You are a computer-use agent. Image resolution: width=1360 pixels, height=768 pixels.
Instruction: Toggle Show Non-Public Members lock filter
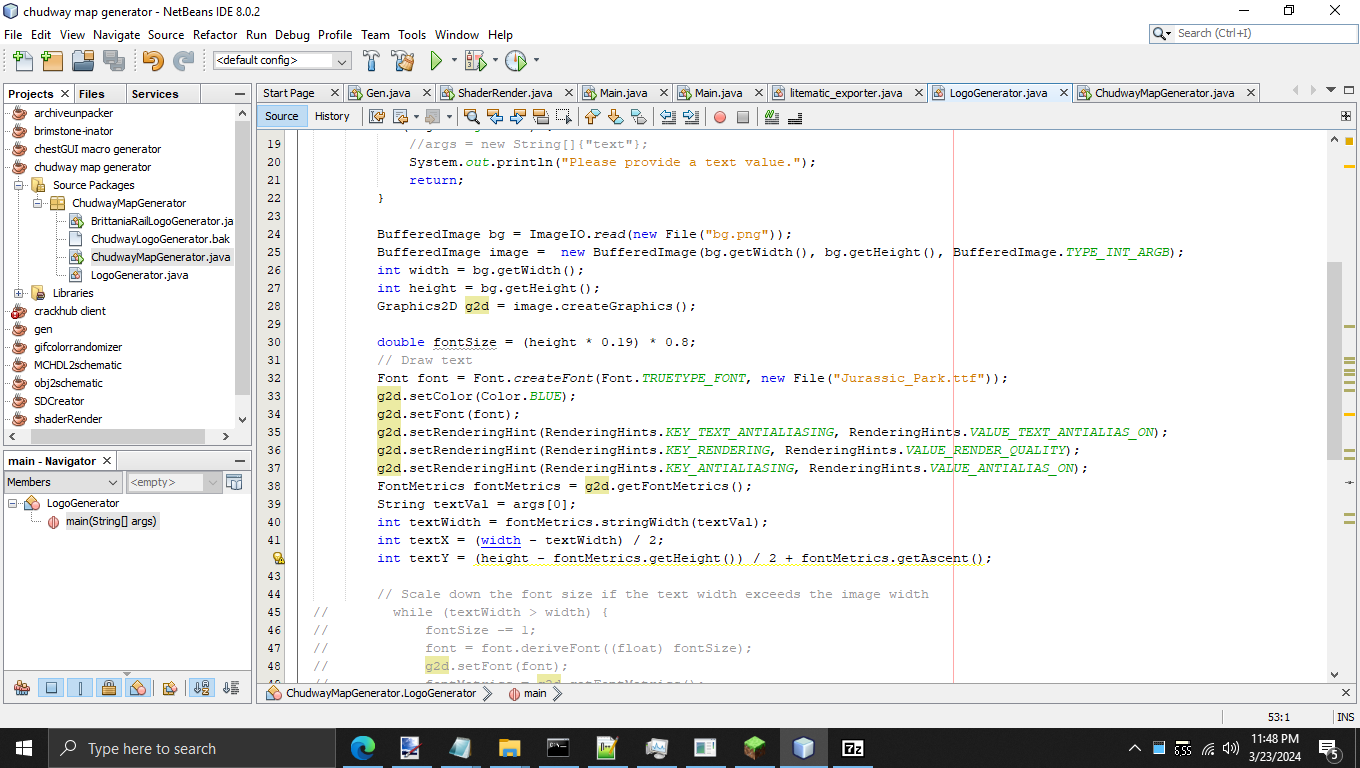[109, 688]
